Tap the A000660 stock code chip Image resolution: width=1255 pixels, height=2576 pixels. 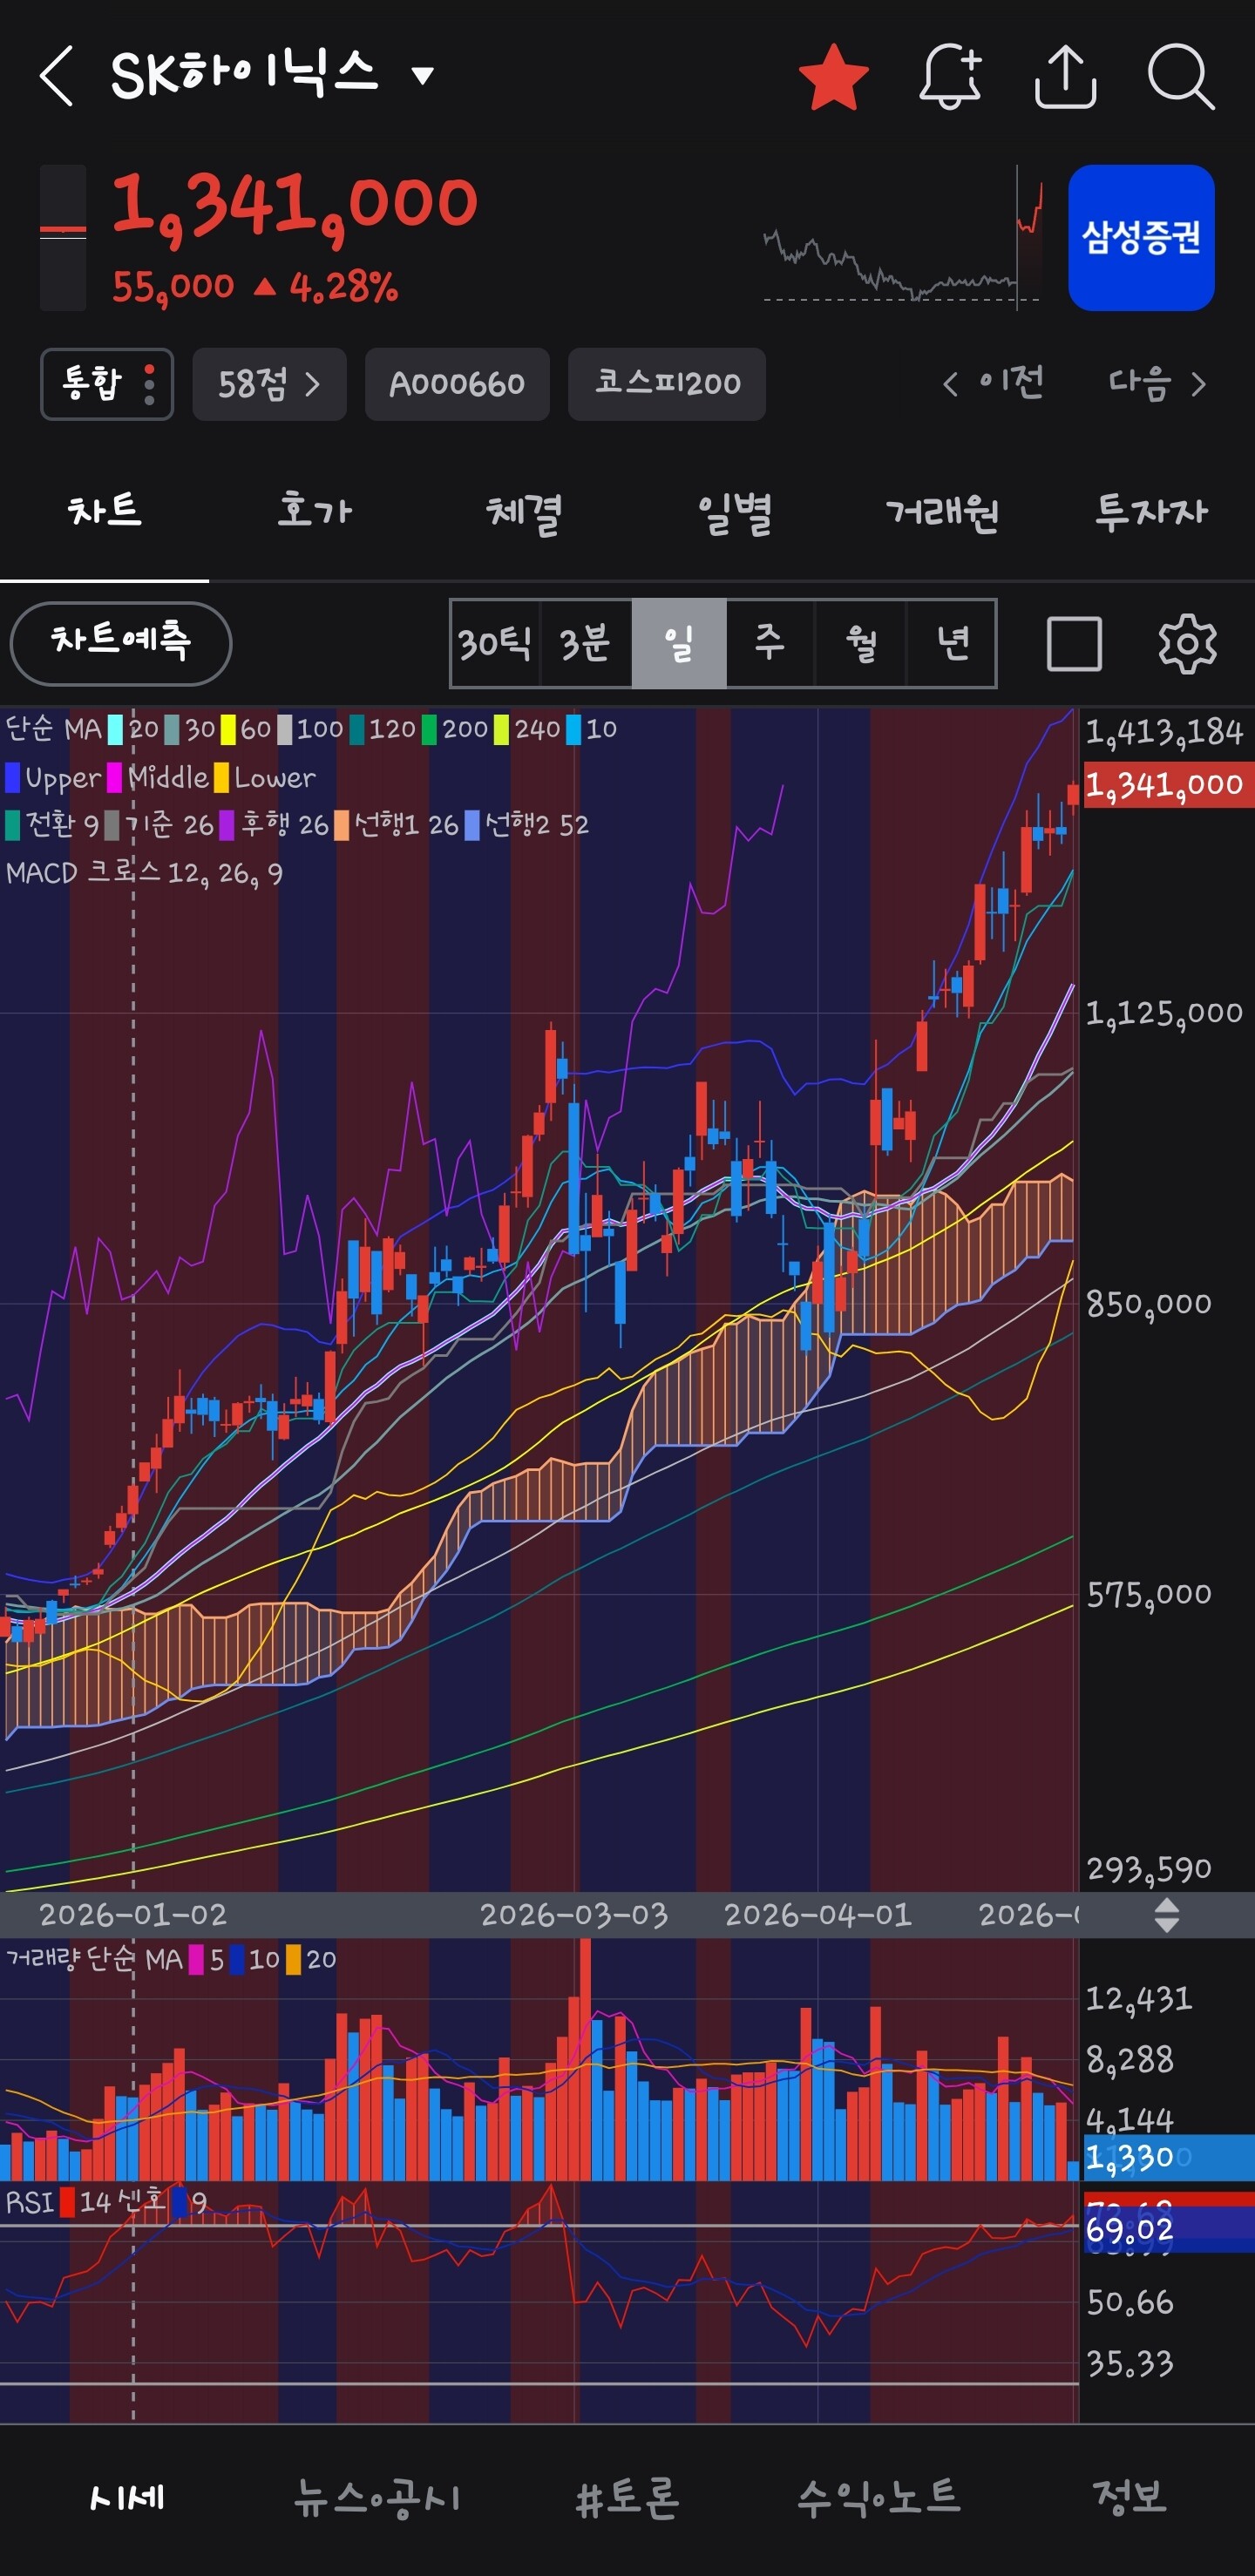coord(457,384)
